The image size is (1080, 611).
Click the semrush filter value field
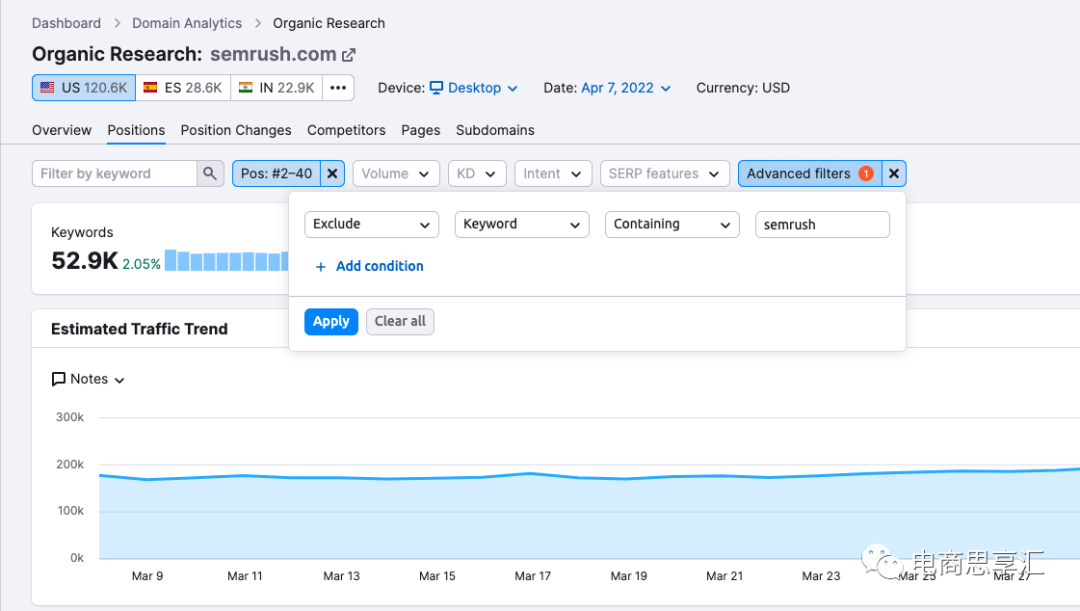pyautogui.click(x=822, y=225)
